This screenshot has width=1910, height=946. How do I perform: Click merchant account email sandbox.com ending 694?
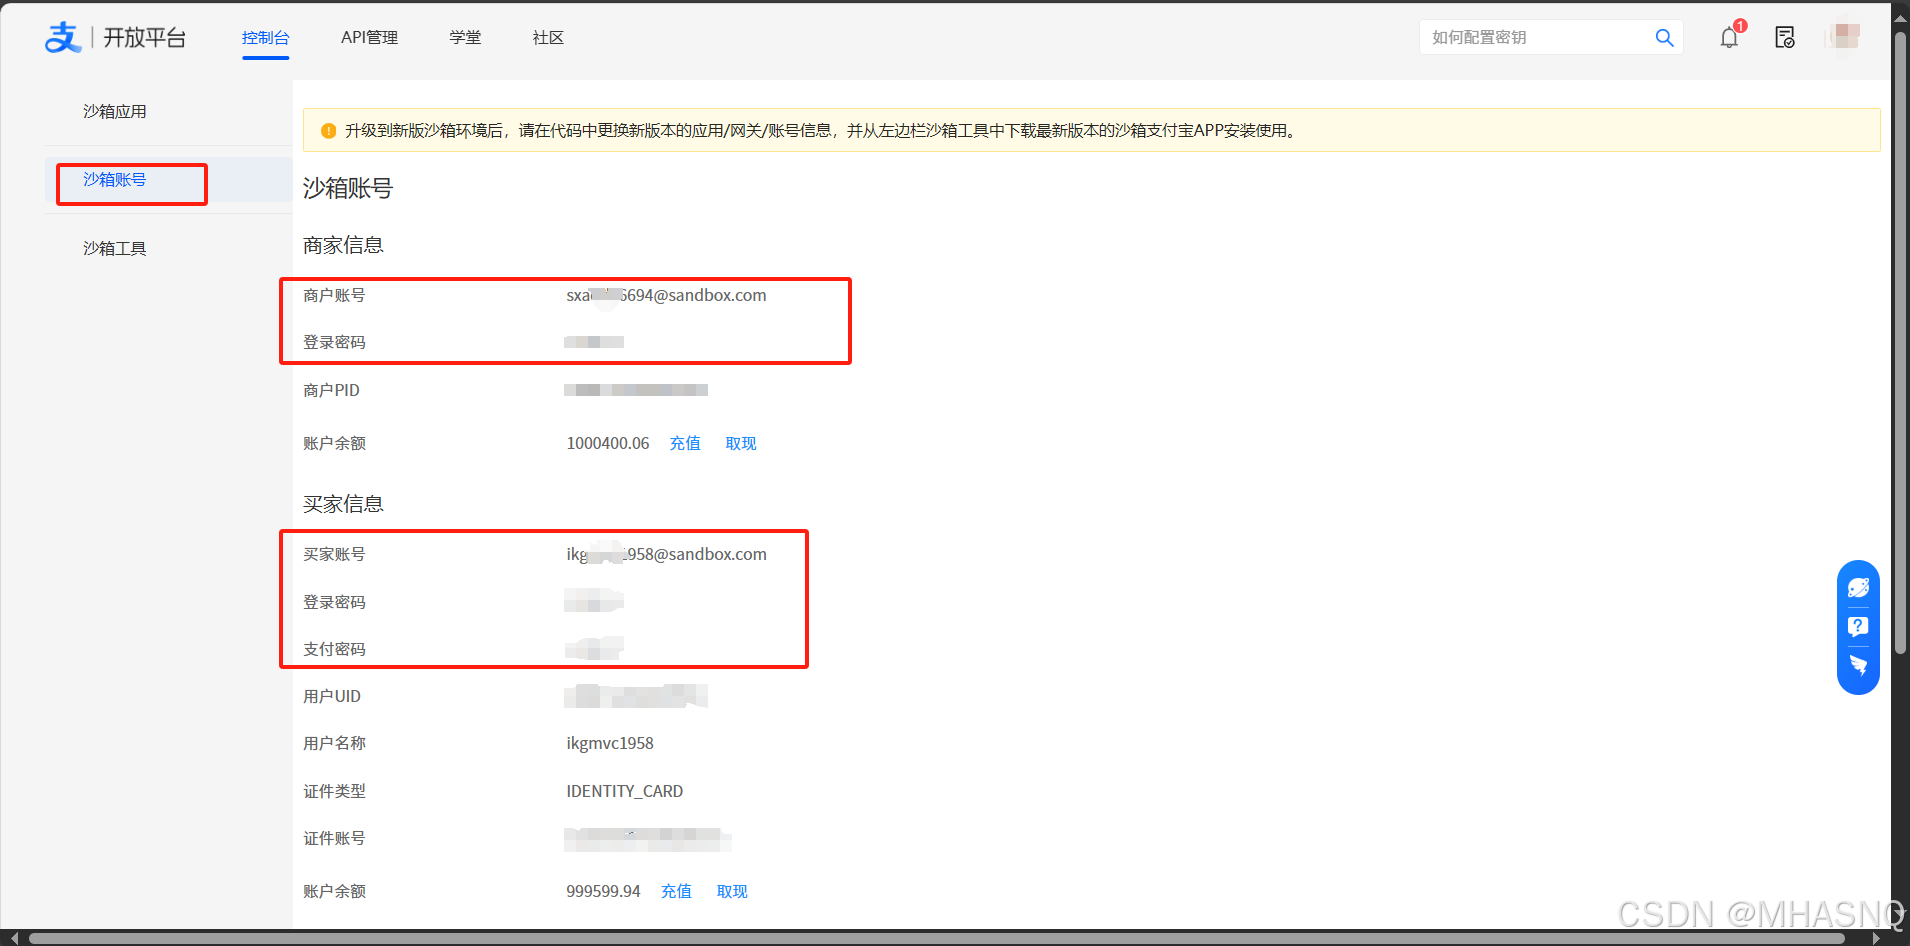click(666, 295)
